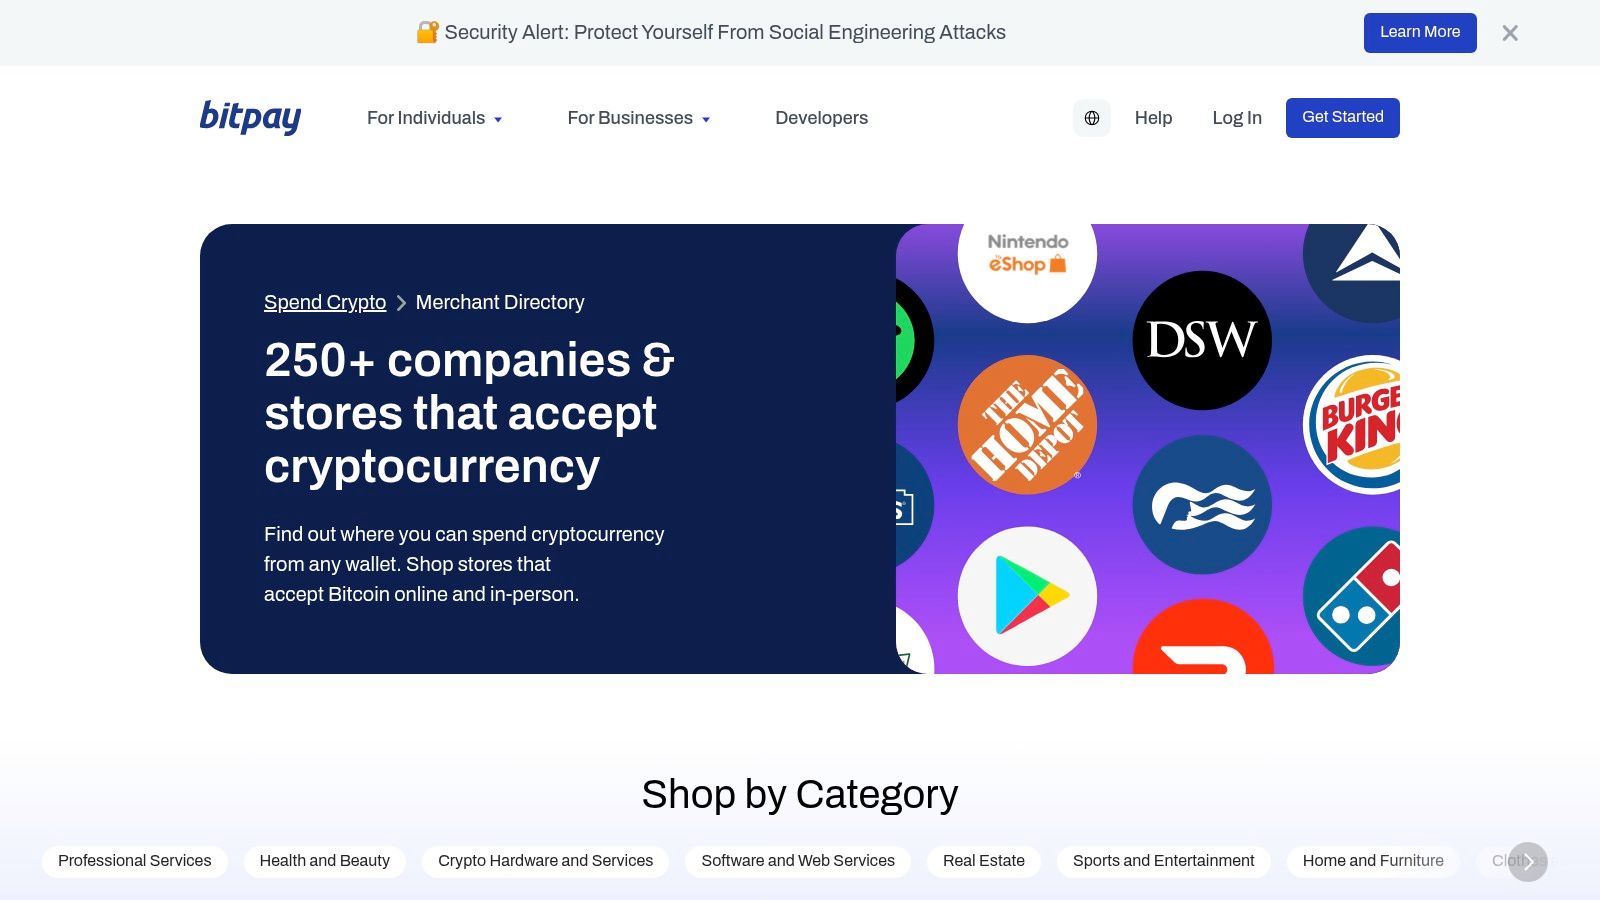
Task: Open the language globe selector
Action: coord(1092,118)
